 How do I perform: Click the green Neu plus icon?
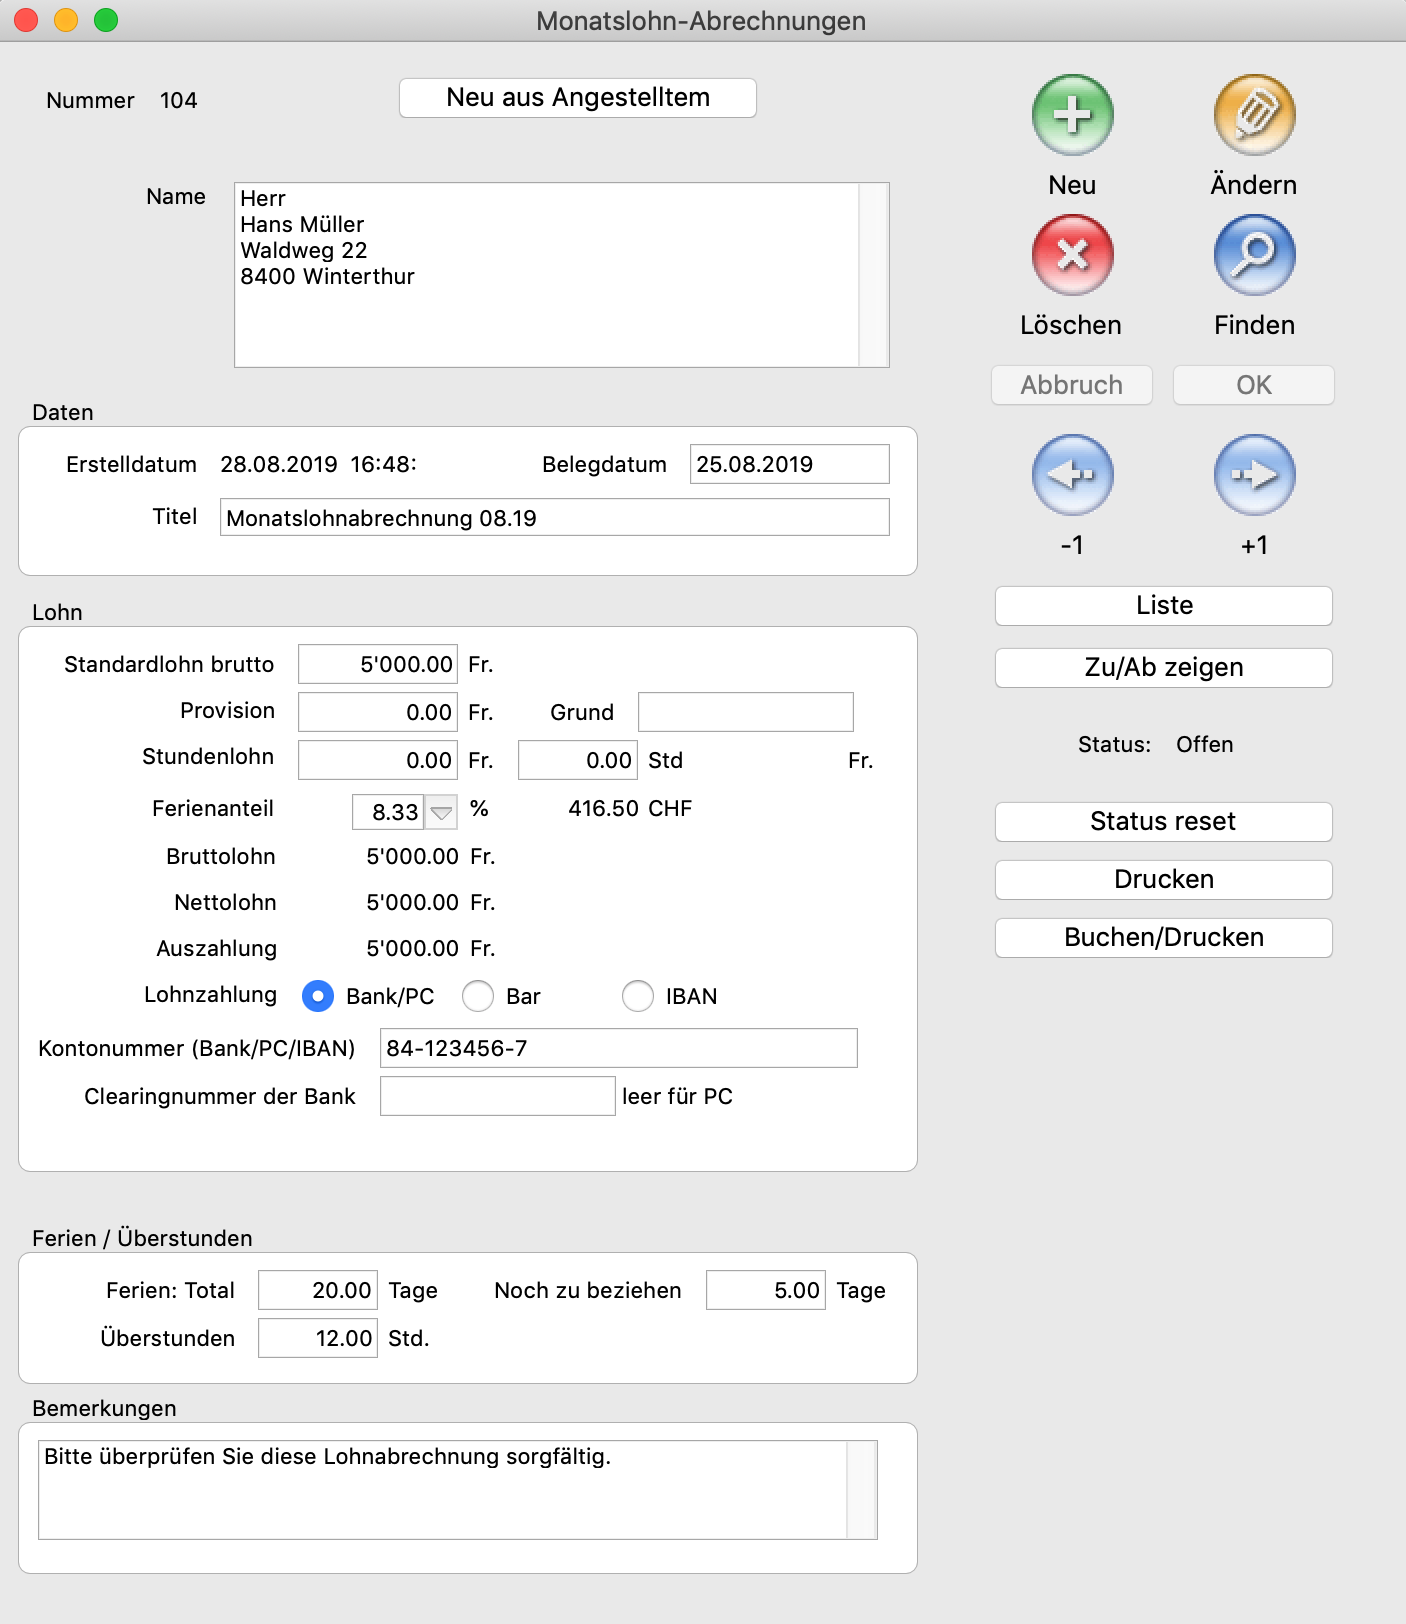point(1072,115)
